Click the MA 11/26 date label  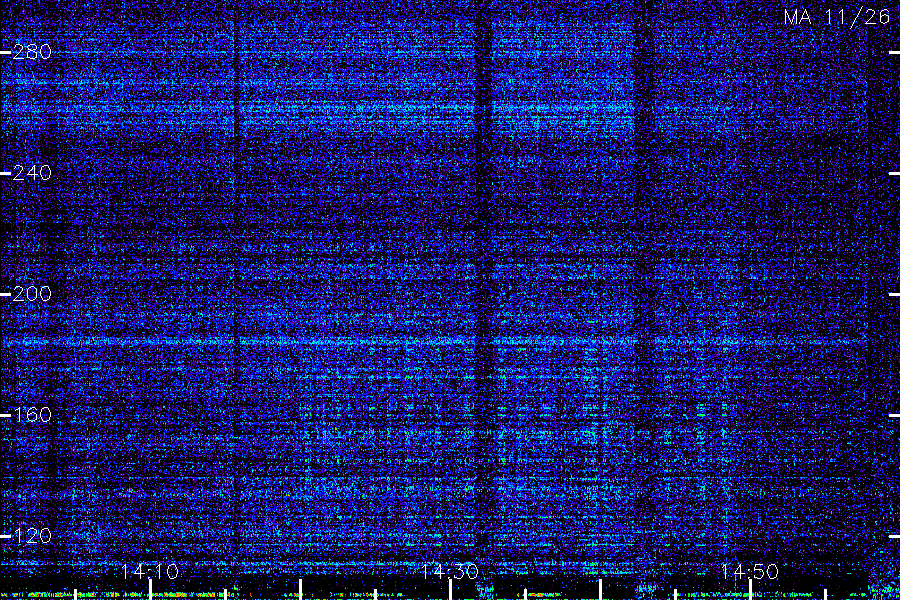coord(837,17)
